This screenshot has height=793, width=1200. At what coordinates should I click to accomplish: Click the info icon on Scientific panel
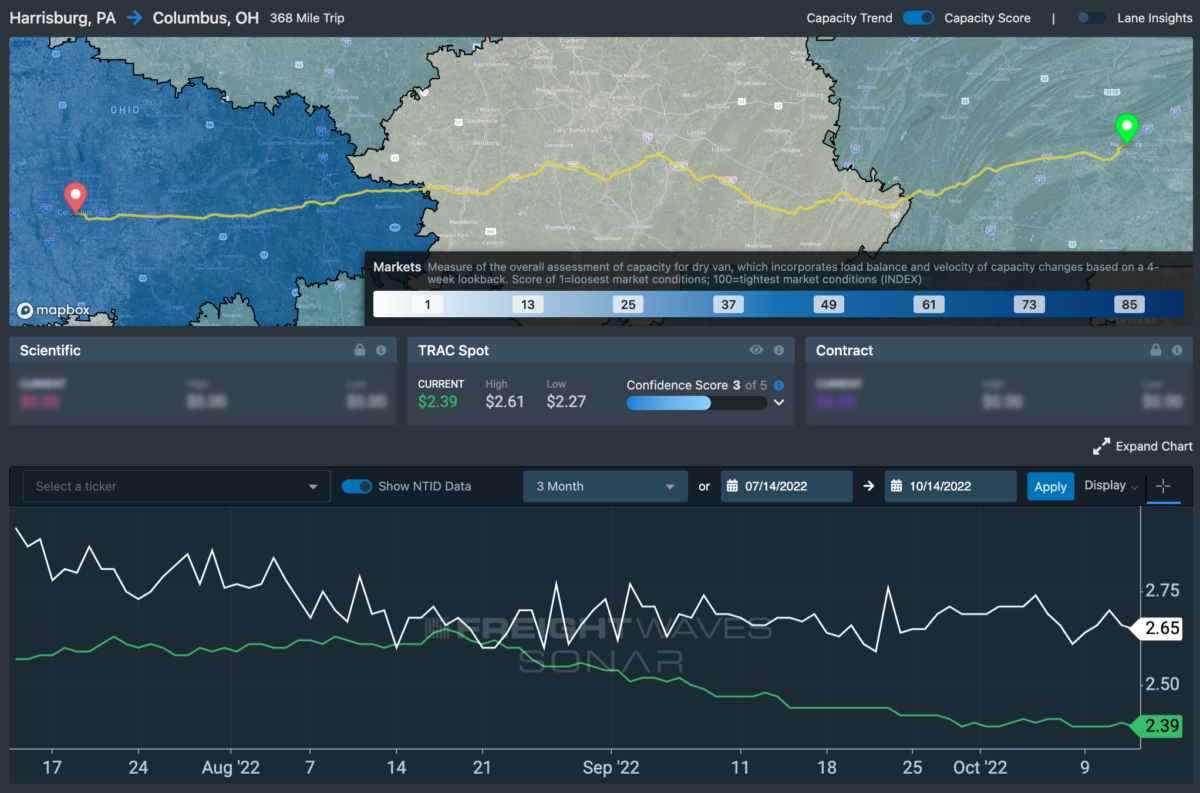[380, 351]
